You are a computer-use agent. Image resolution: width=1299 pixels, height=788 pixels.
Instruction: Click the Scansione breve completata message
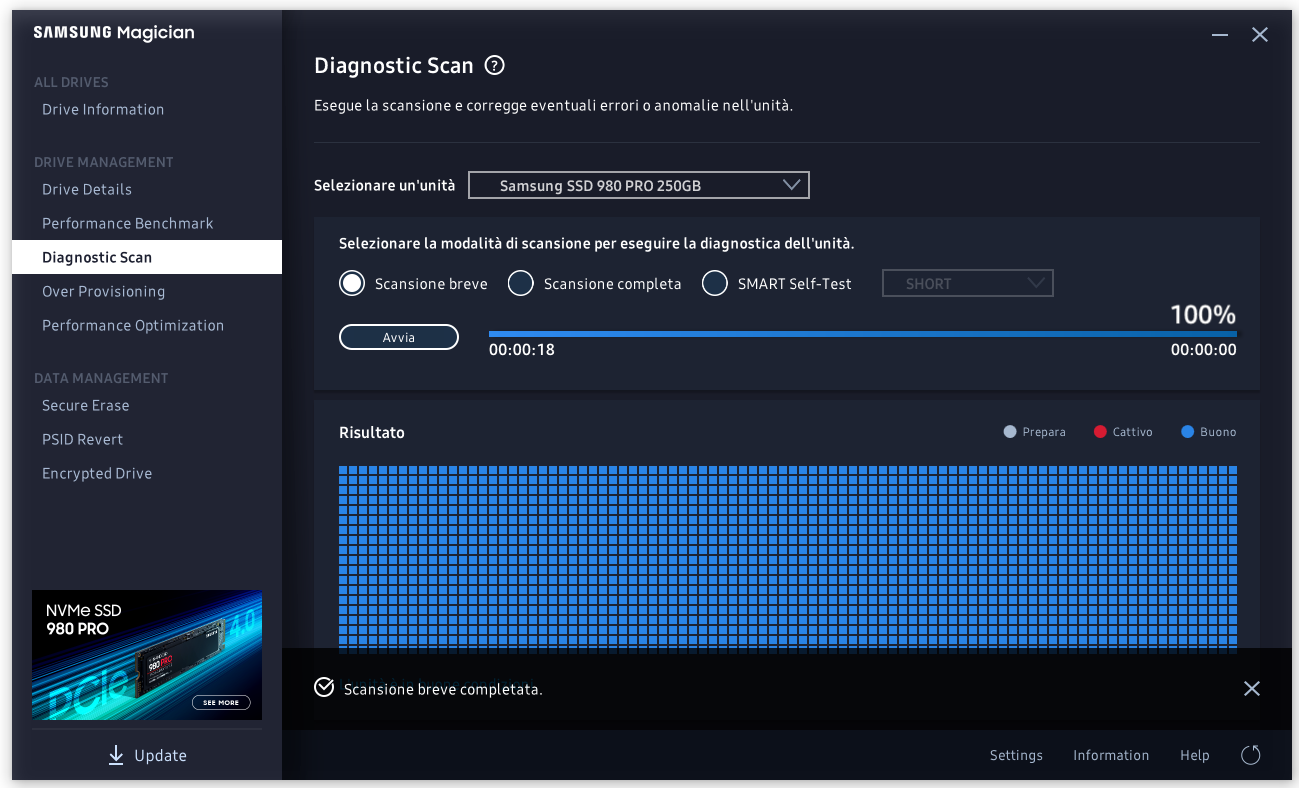click(x=443, y=690)
